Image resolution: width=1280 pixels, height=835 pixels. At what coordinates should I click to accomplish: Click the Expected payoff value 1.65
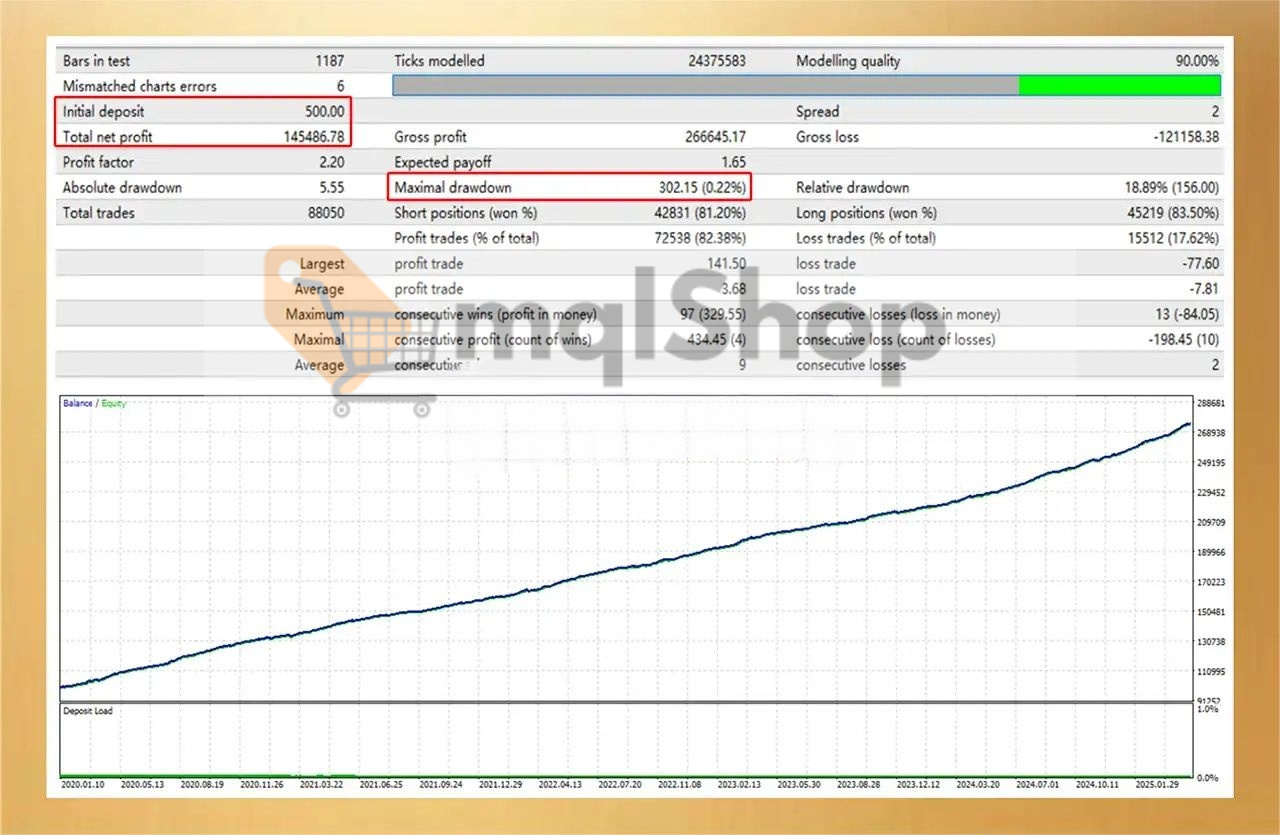(x=732, y=162)
